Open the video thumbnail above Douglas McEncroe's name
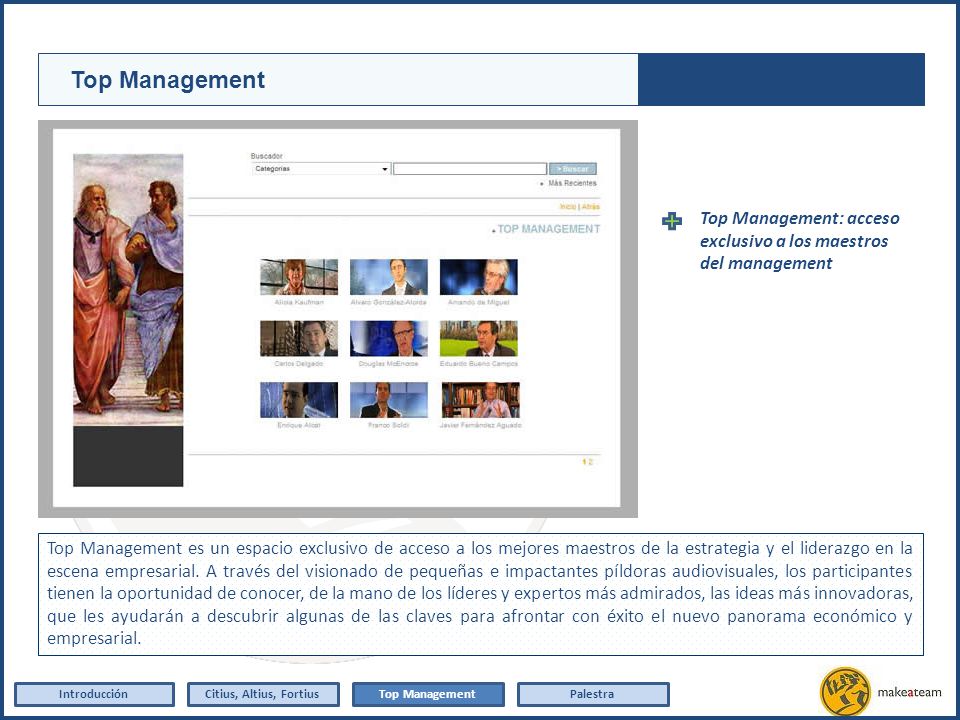The image size is (960, 720). [389, 338]
